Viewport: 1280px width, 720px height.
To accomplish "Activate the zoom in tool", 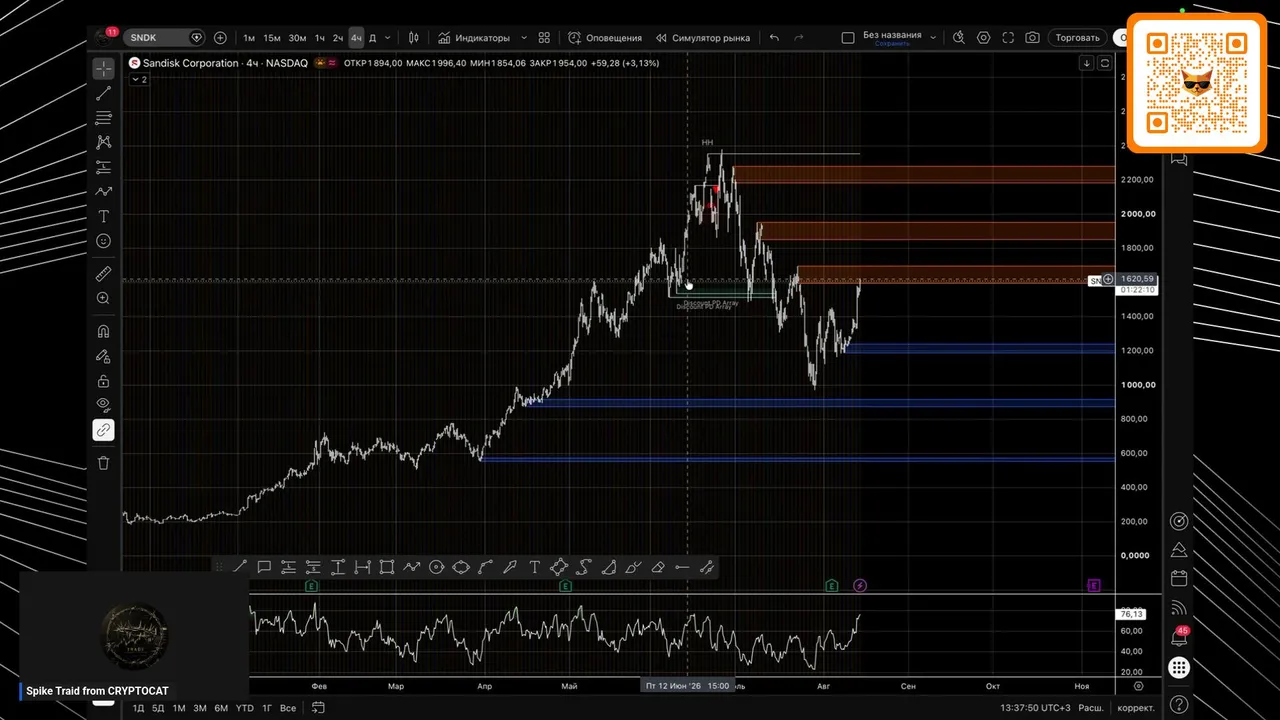I will tap(103, 298).
